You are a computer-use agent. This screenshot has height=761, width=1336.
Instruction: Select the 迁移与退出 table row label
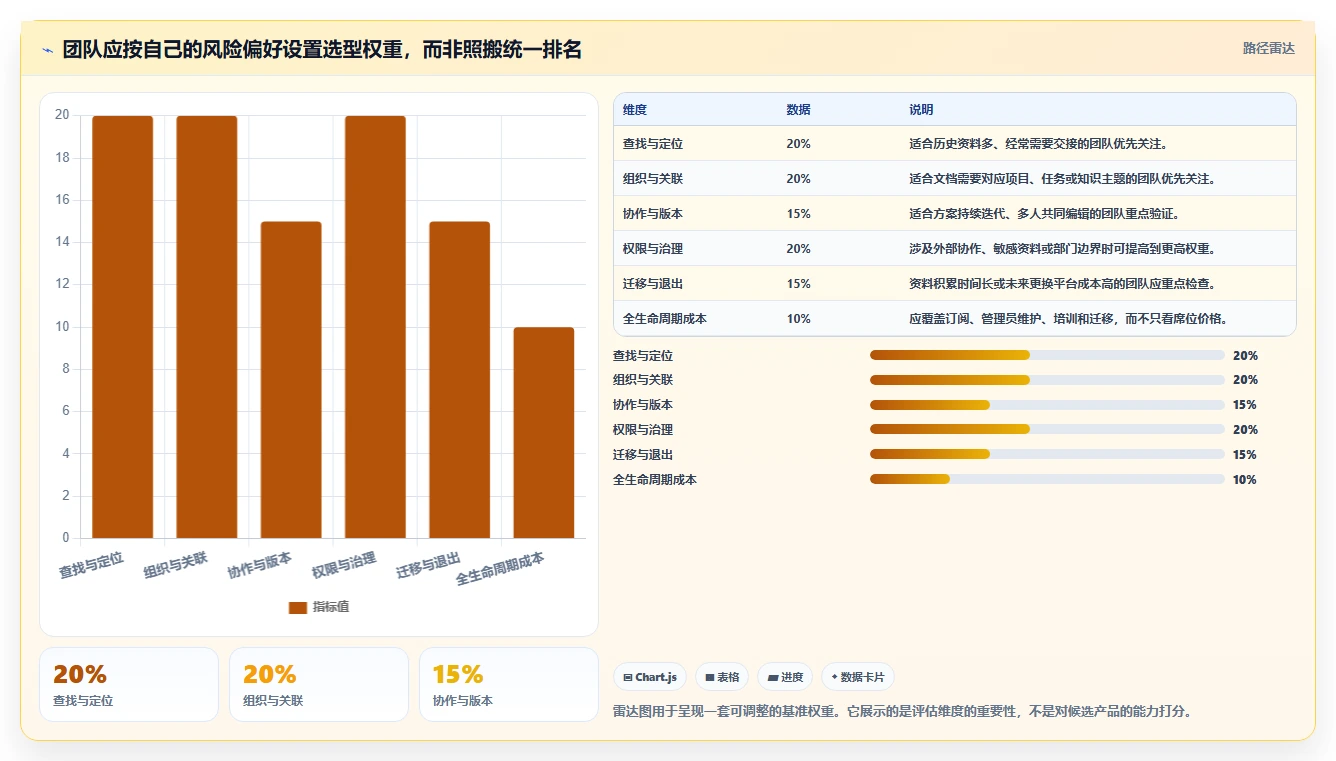(x=653, y=284)
